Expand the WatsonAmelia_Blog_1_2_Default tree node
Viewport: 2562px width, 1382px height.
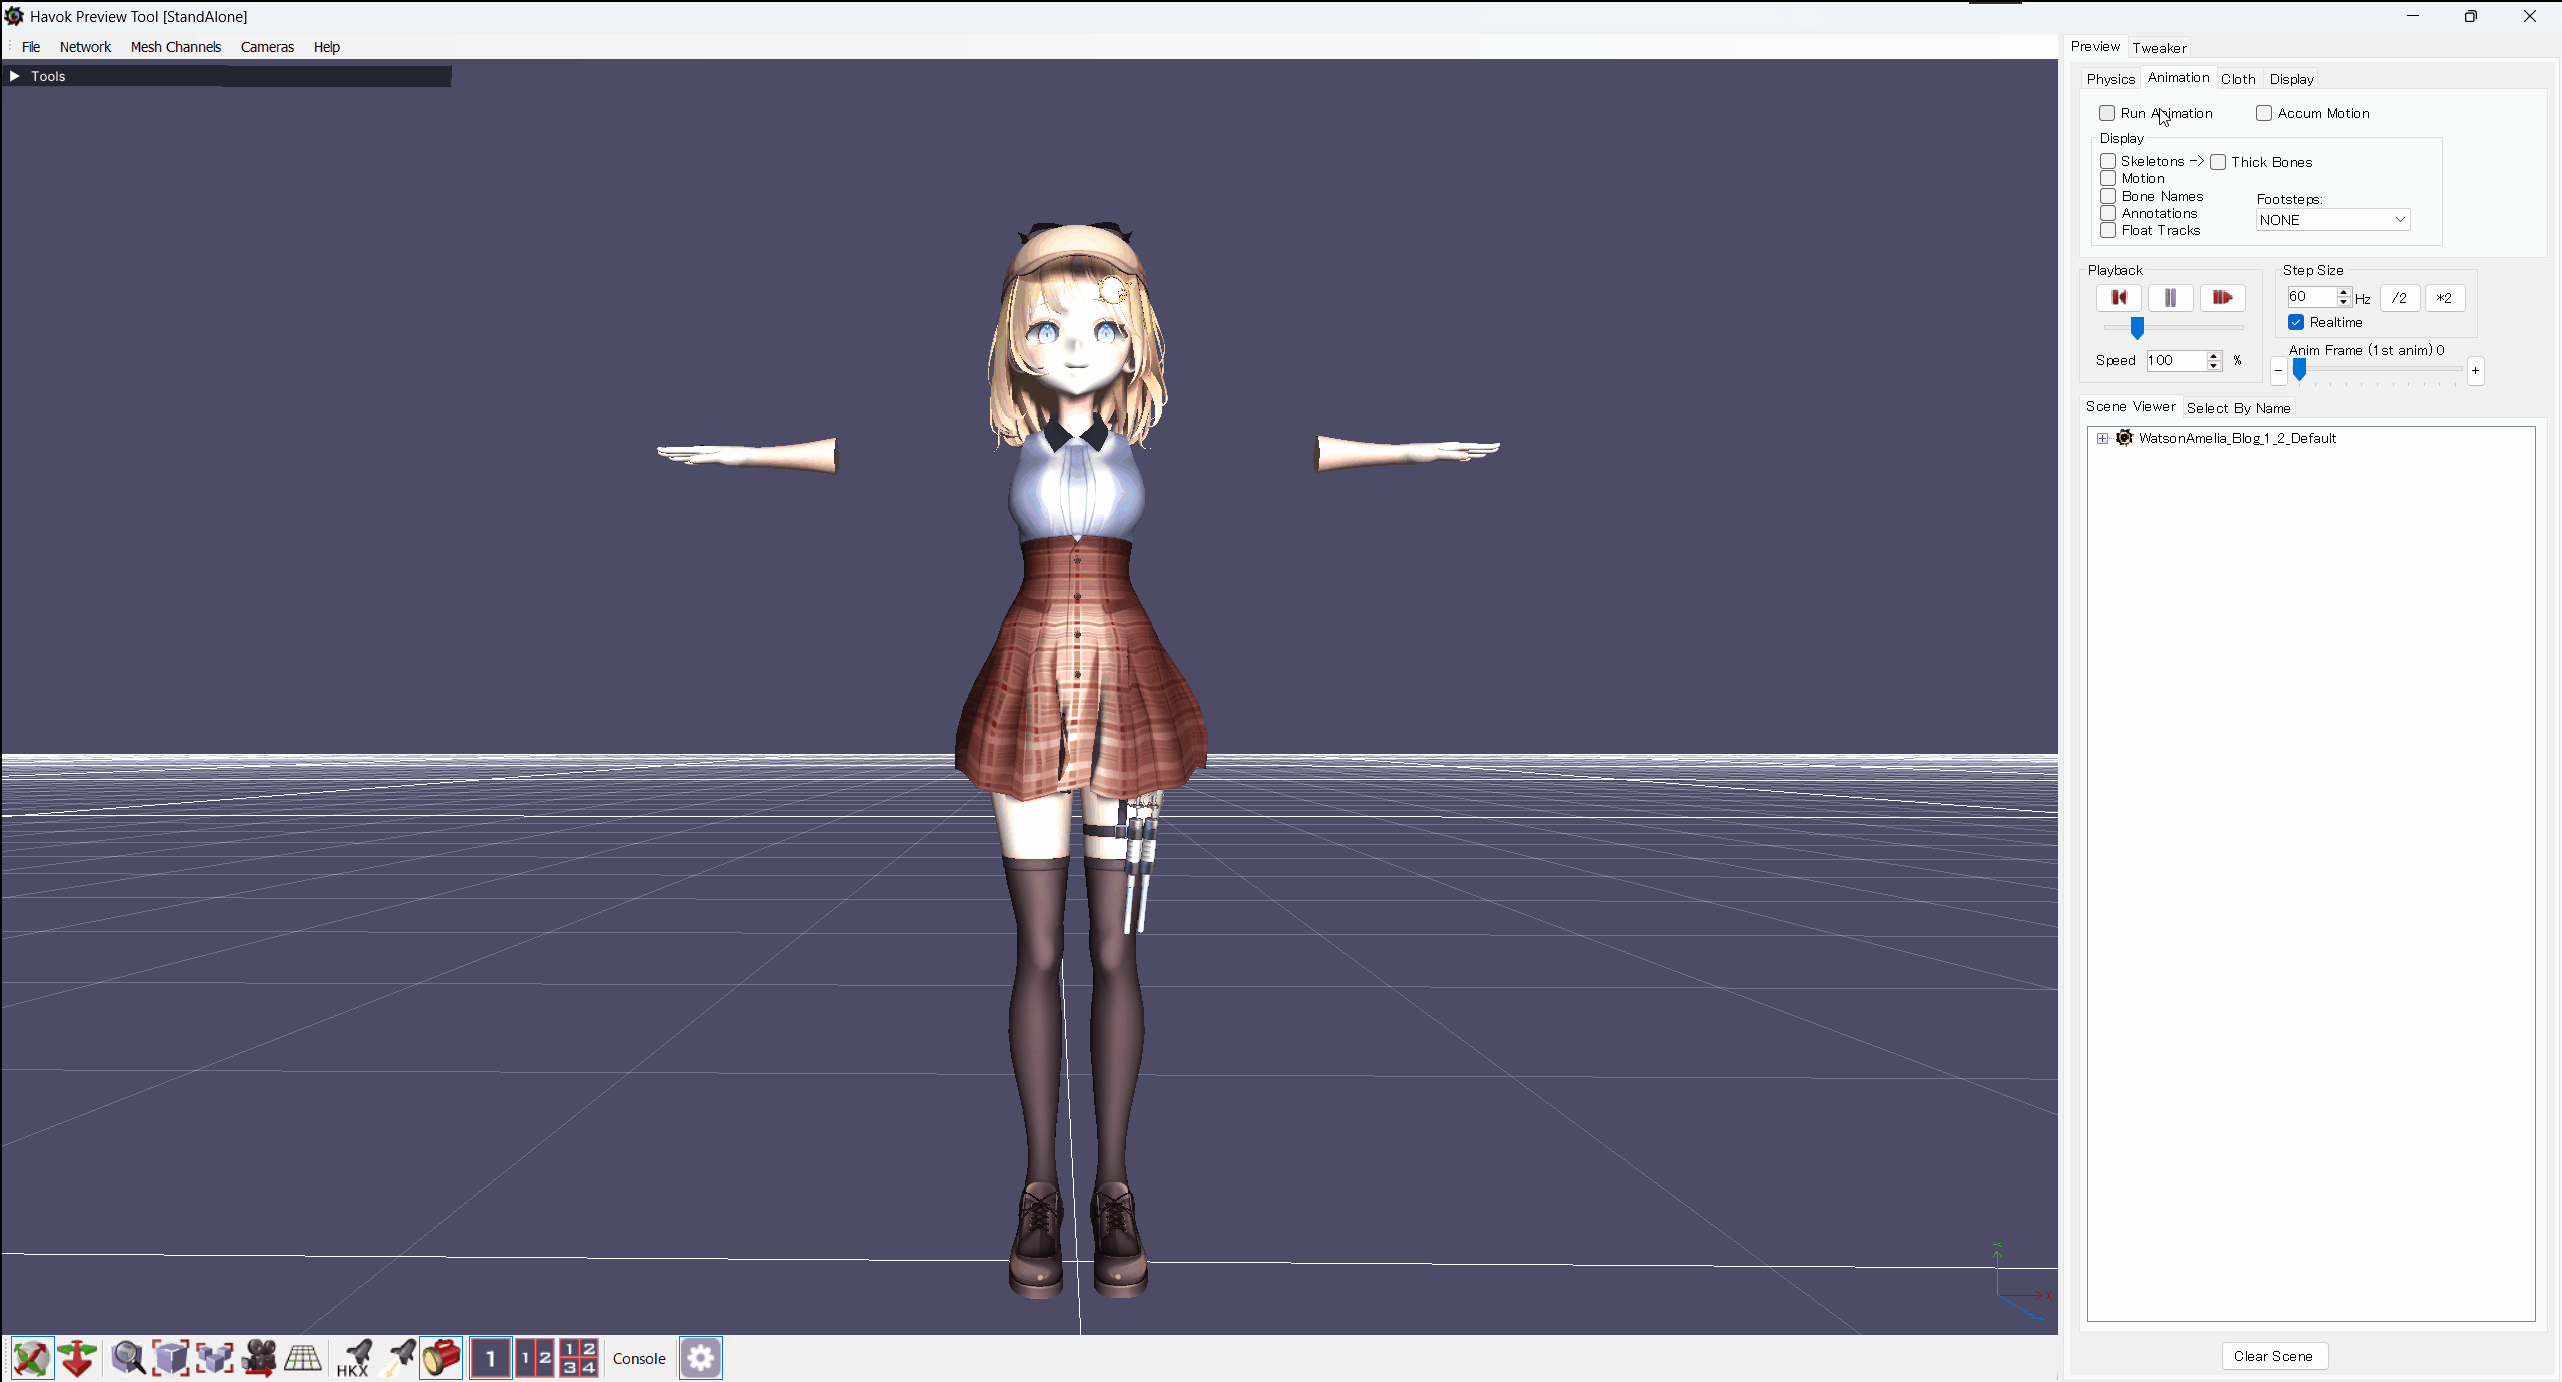pyautogui.click(x=2102, y=438)
